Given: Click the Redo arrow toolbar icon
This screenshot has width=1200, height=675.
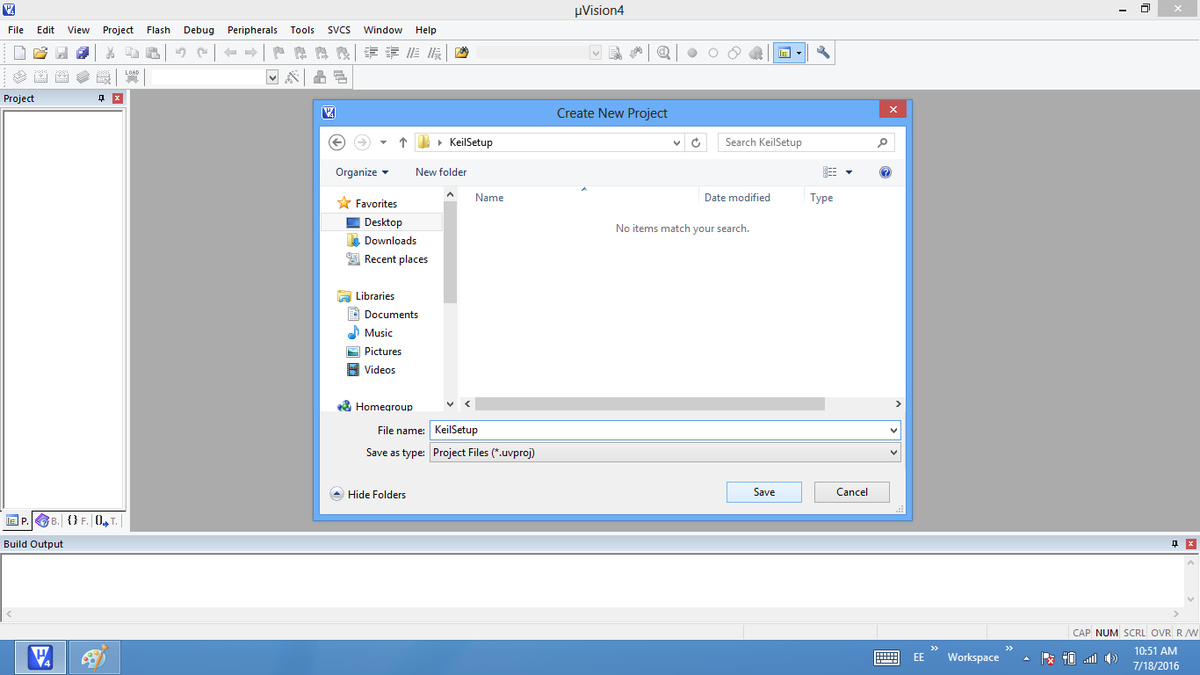Looking at the screenshot, I should (202, 53).
